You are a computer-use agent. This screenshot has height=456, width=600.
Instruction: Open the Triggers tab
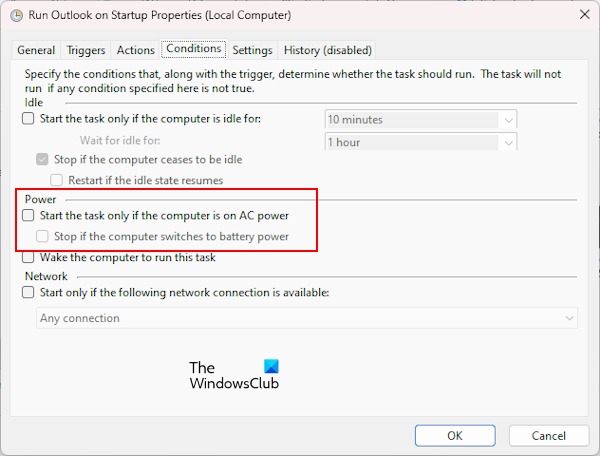[86, 50]
